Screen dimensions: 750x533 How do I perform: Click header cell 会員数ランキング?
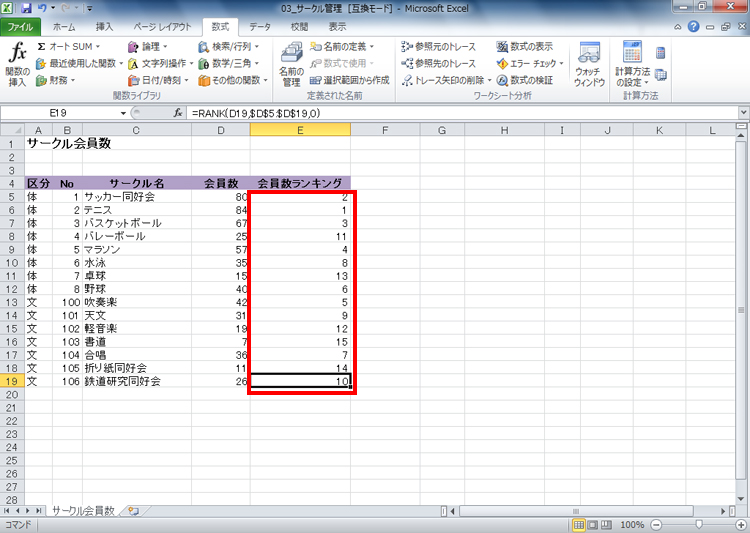300,183
